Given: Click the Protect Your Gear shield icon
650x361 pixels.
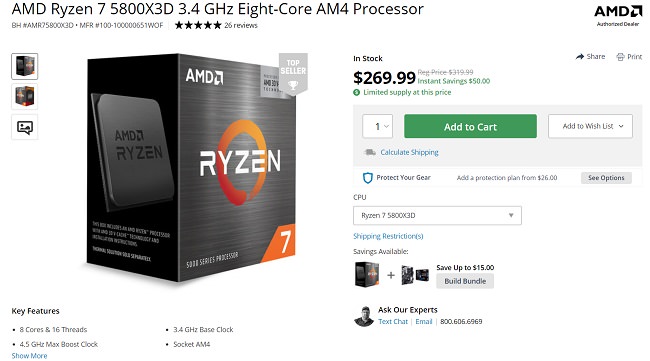Looking at the screenshot, I should coord(367,178).
